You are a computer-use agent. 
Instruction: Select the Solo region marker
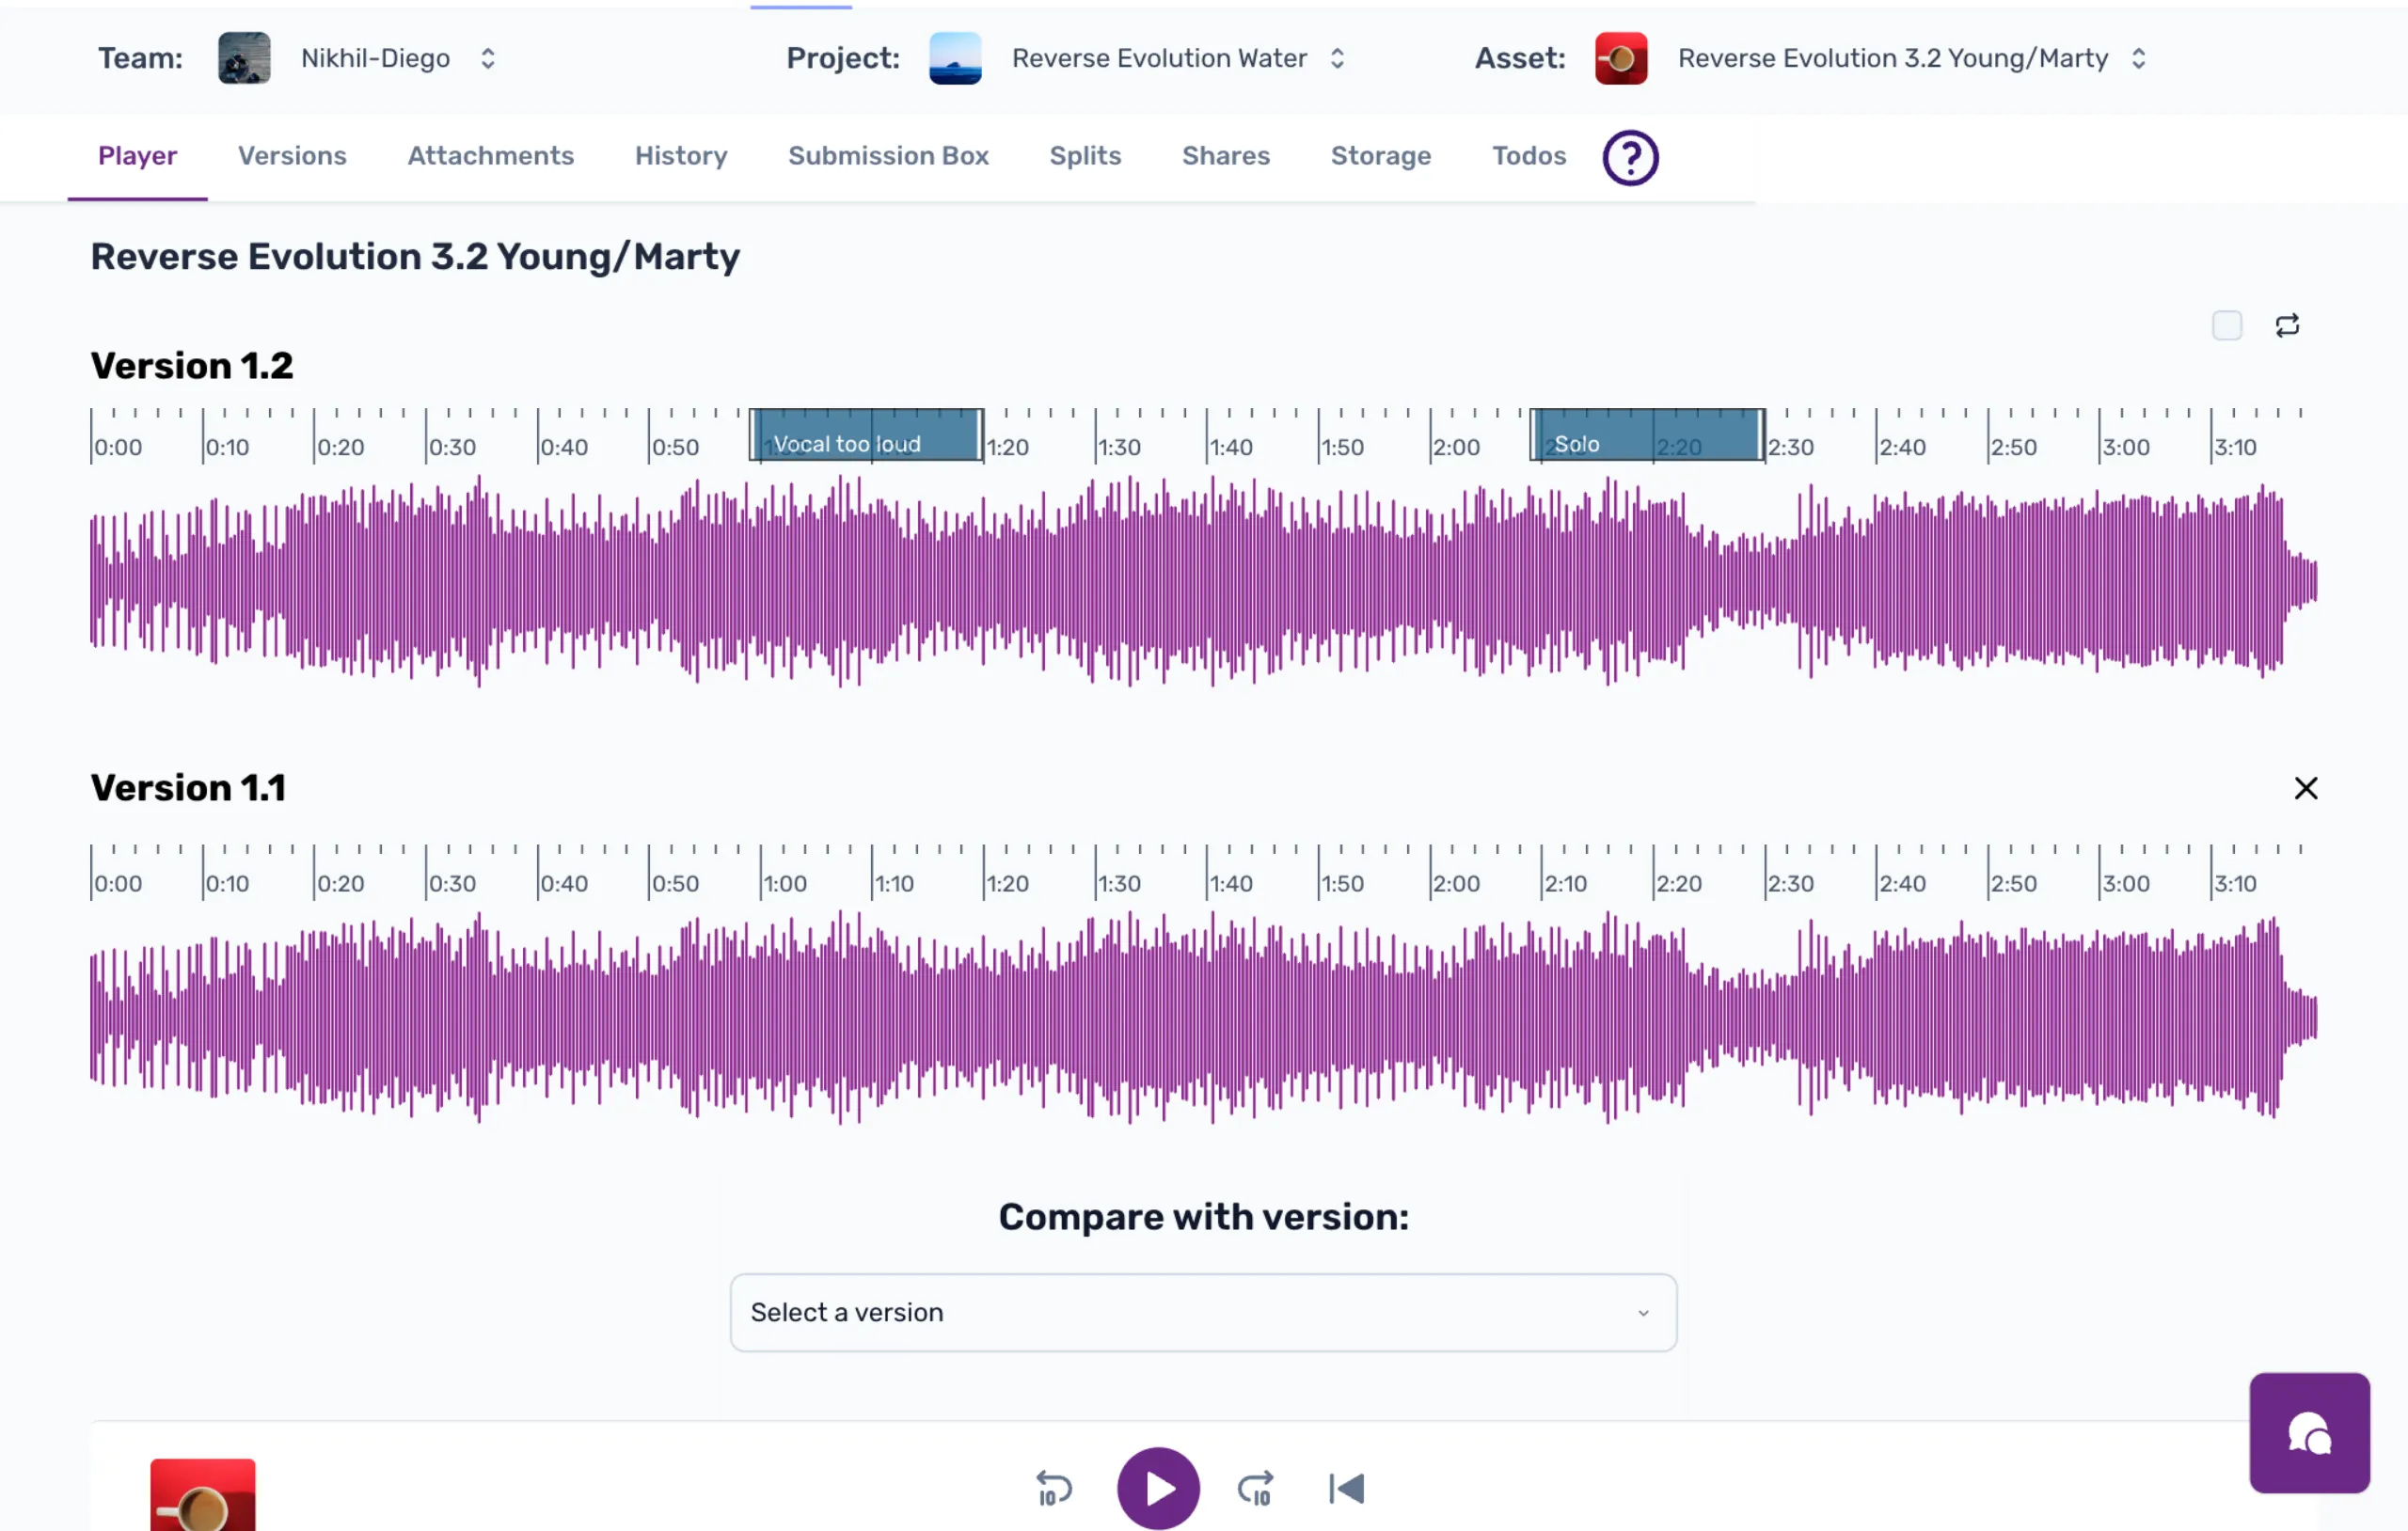pyautogui.click(x=1646, y=436)
